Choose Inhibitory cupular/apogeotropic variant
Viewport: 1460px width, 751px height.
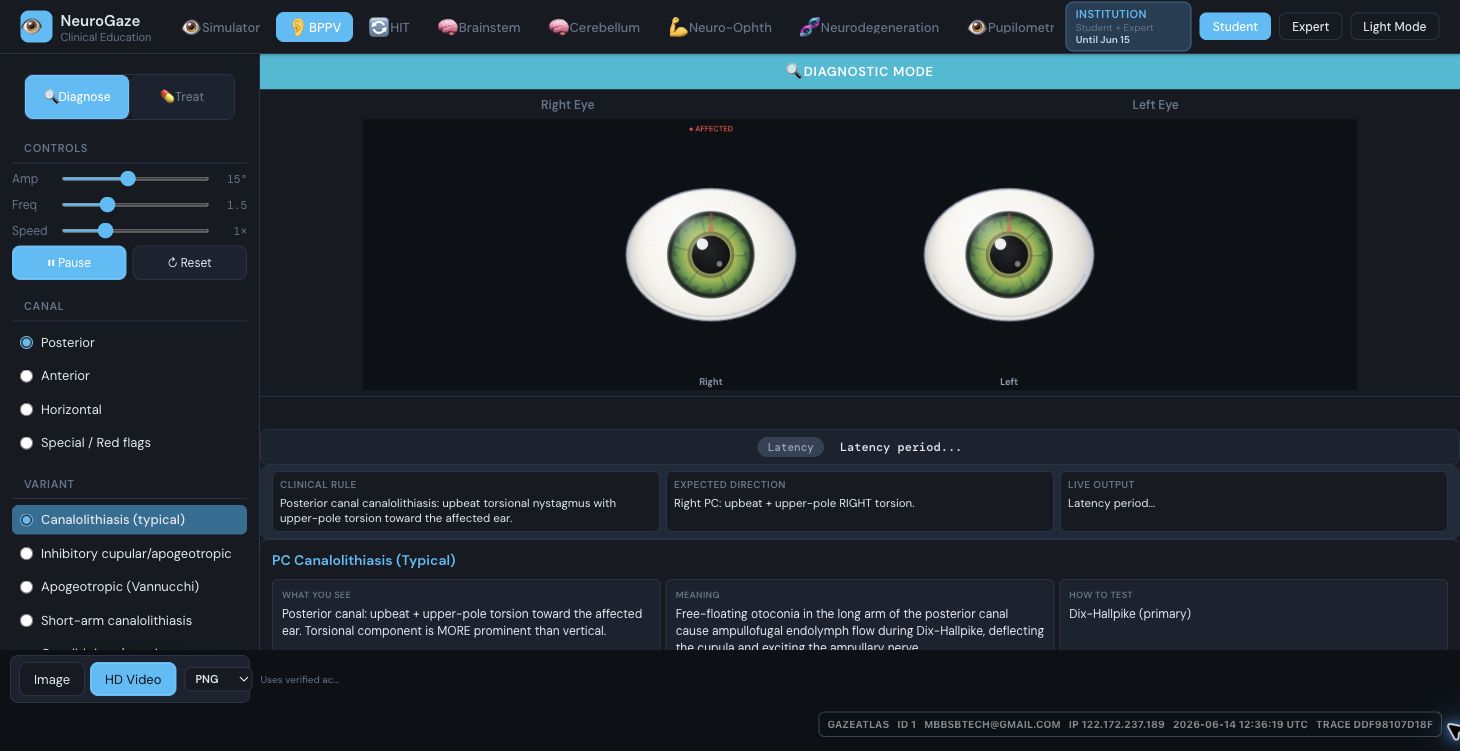pos(129,553)
